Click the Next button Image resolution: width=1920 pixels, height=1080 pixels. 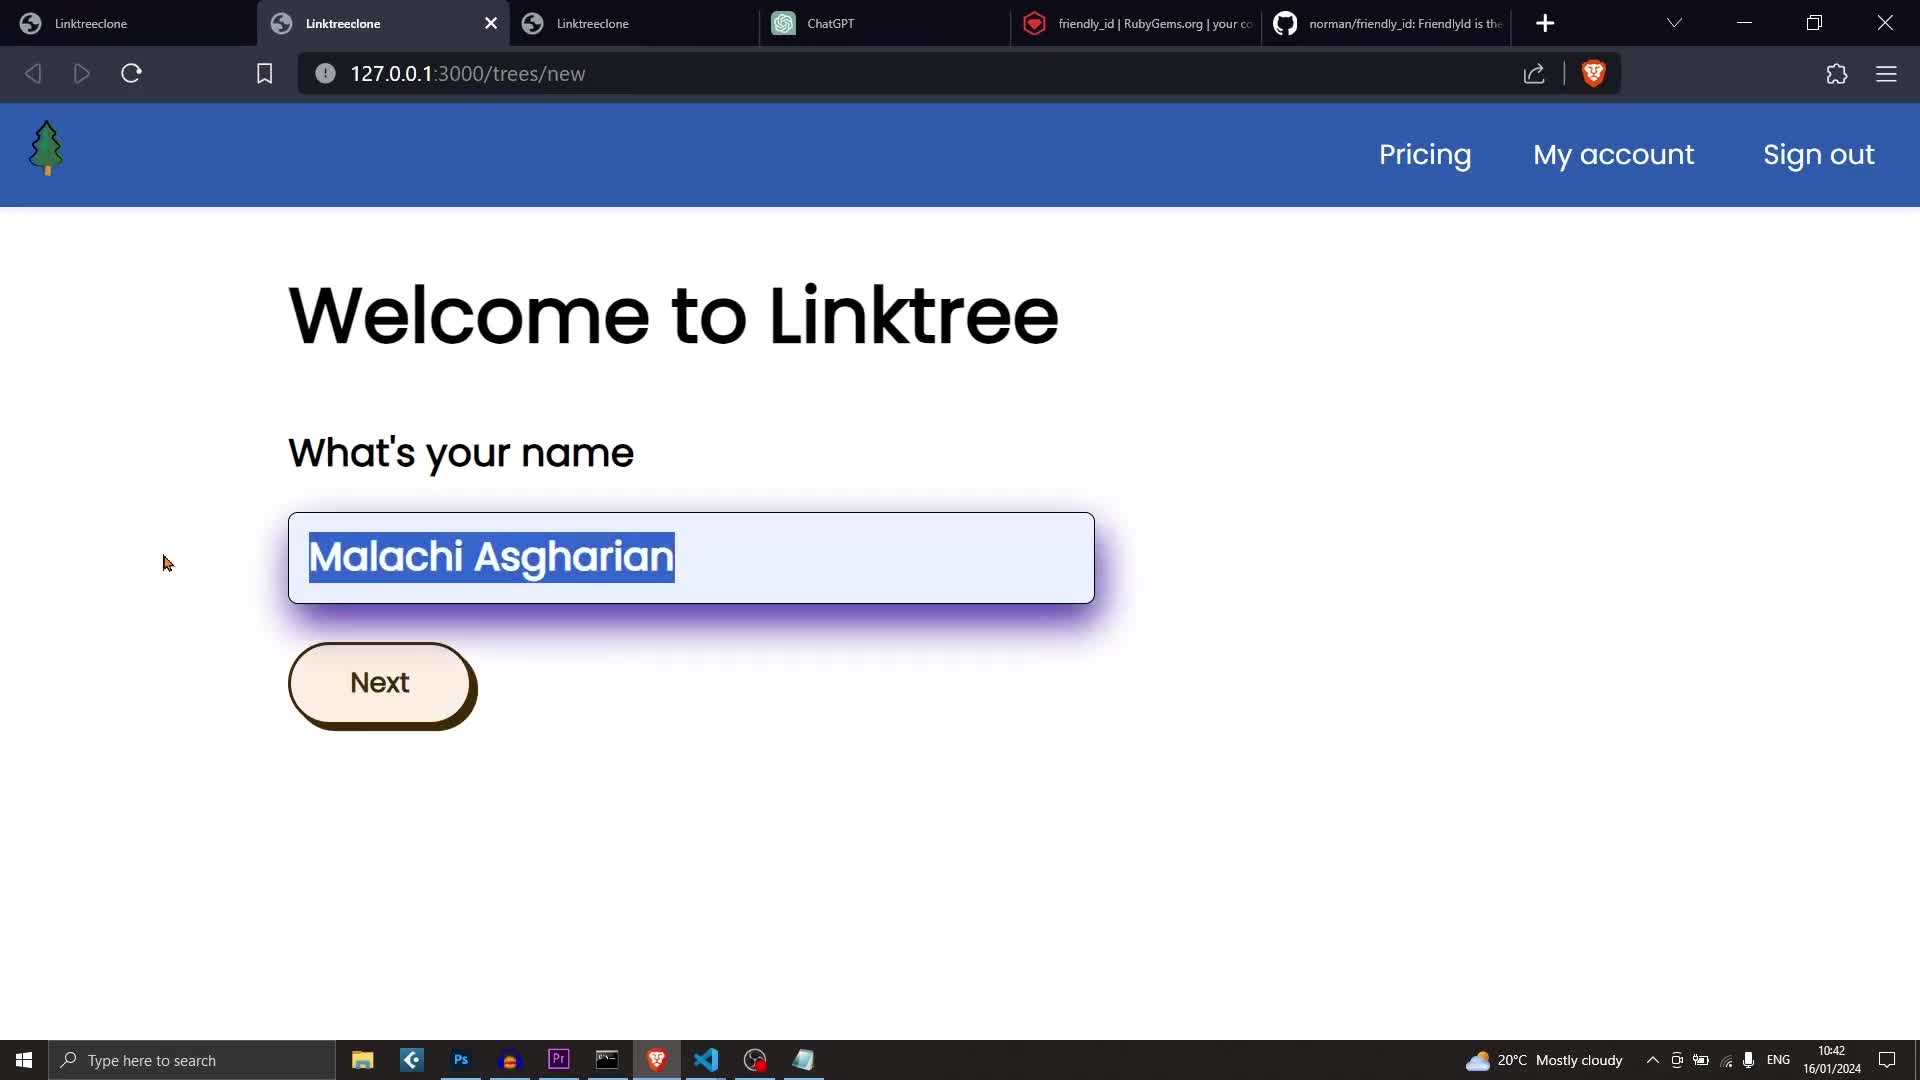point(380,683)
